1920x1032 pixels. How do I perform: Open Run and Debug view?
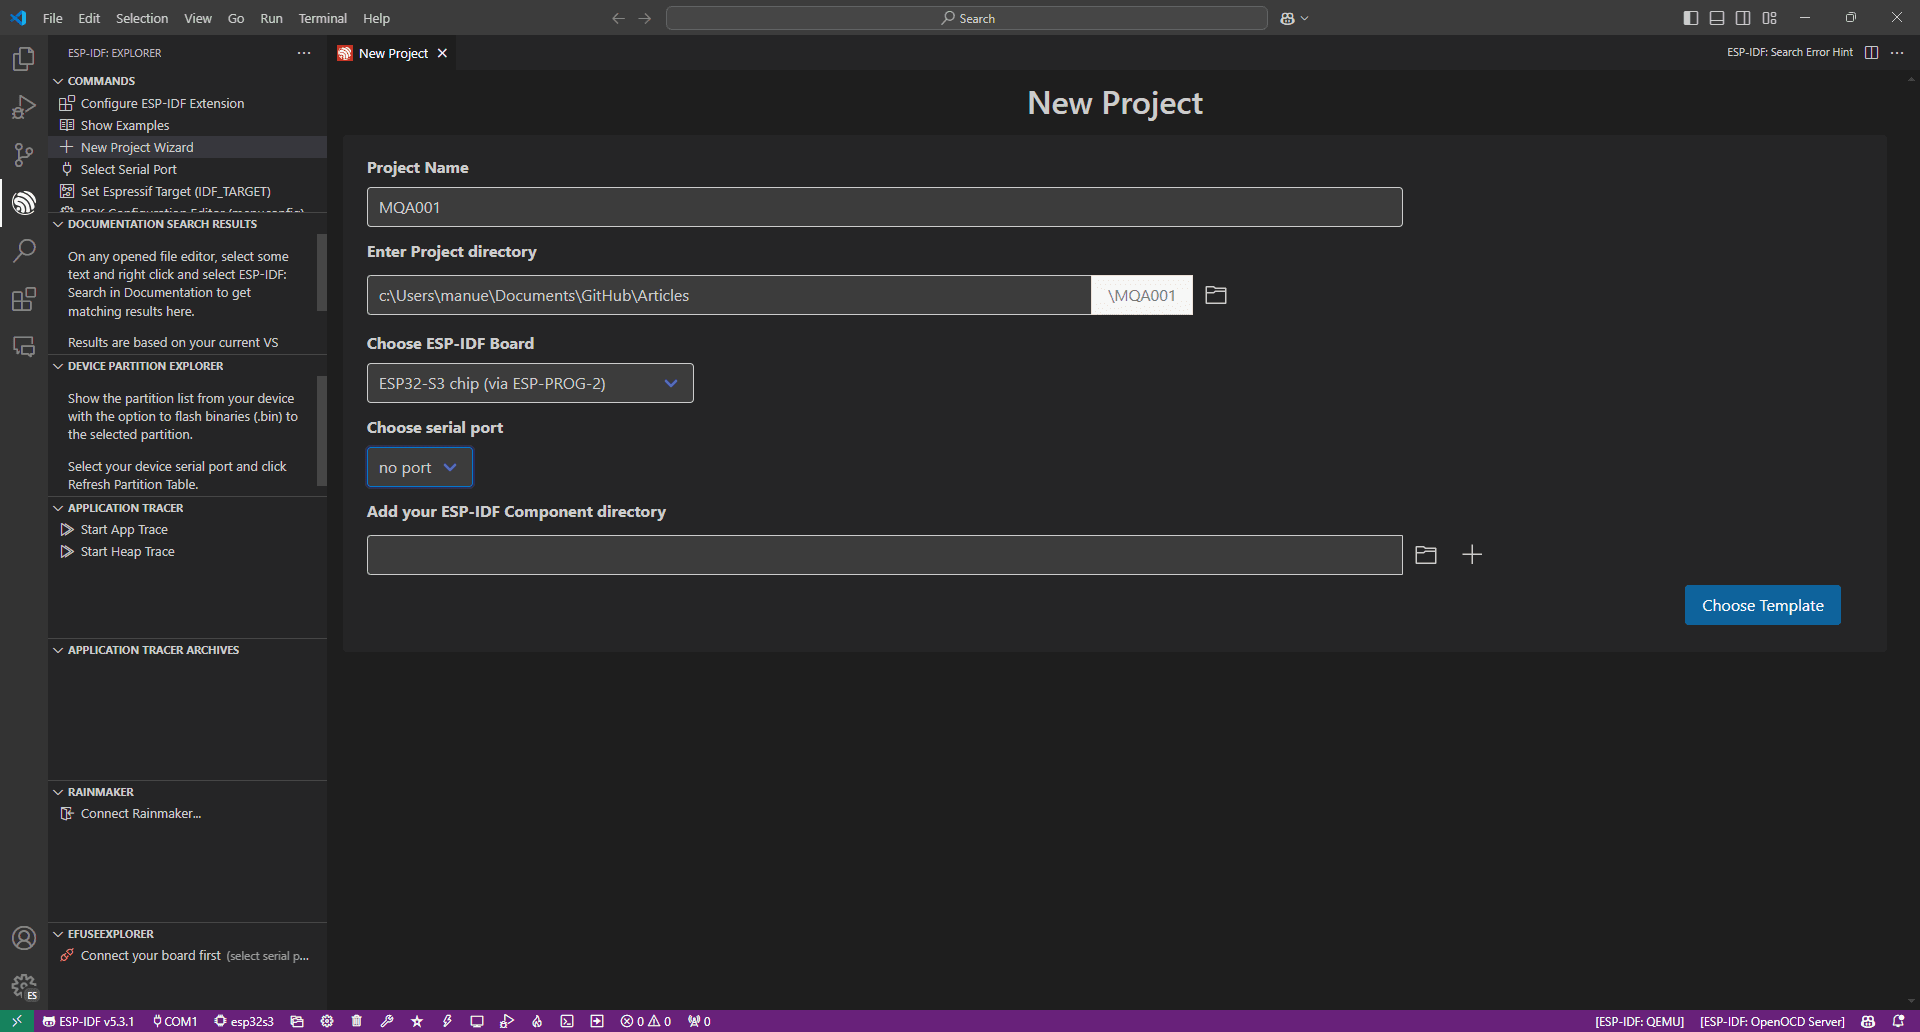24,107
